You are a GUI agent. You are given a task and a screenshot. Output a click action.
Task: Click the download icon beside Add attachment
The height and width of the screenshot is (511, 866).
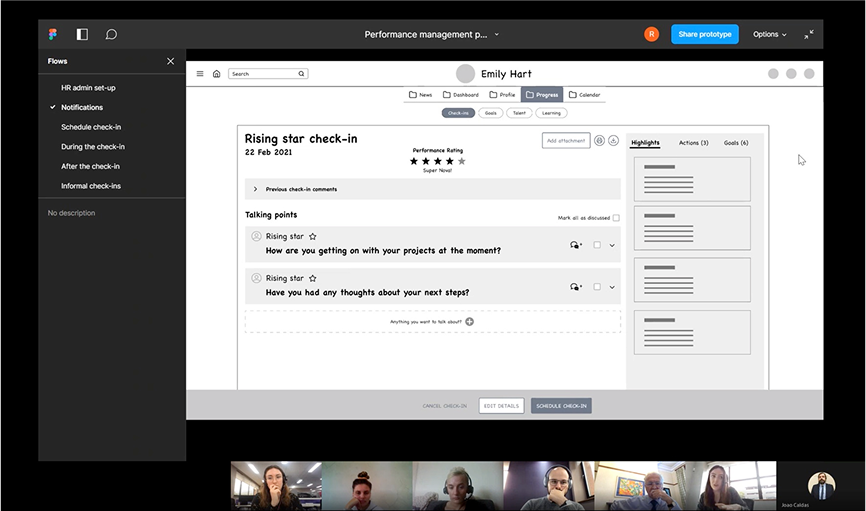pos(613,141)
